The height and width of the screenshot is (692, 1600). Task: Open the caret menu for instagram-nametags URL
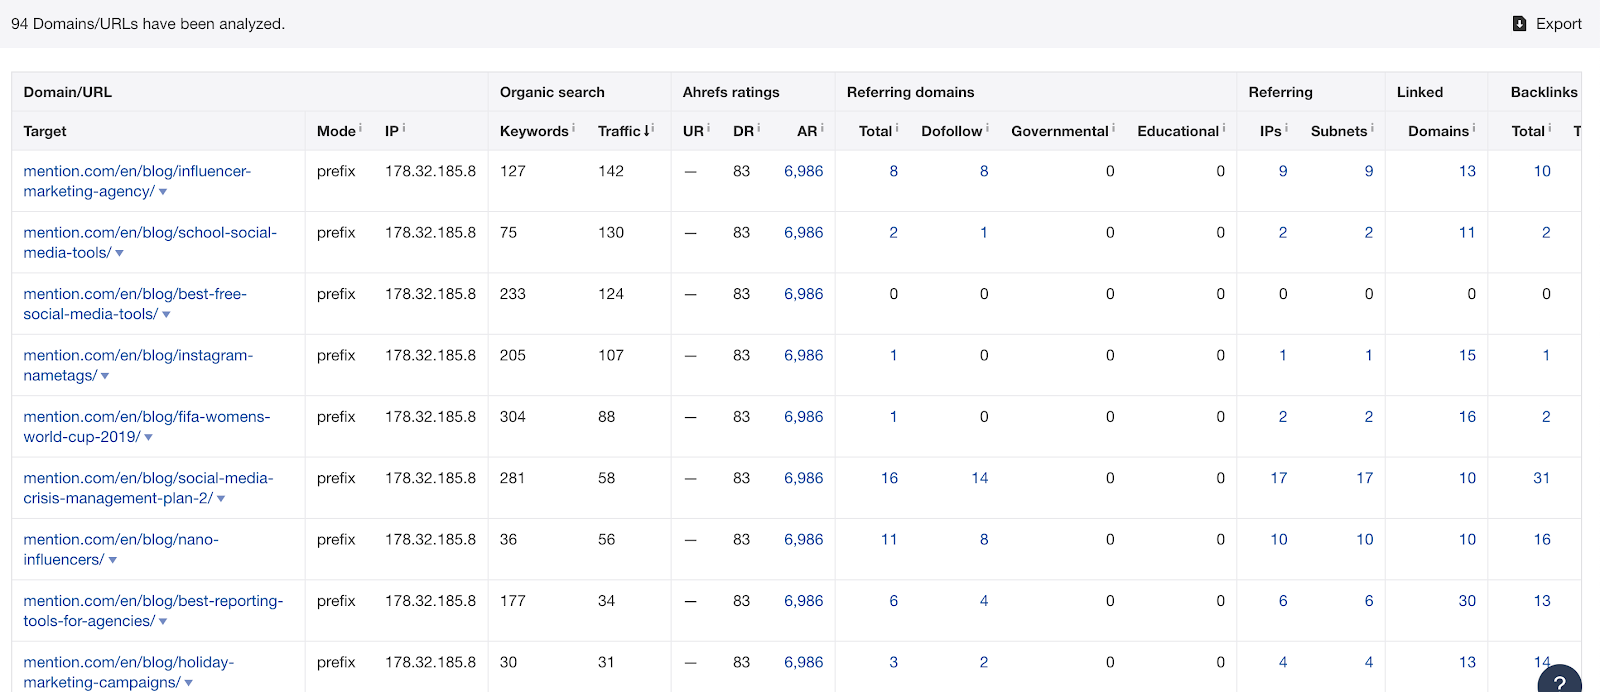point(105,376)
